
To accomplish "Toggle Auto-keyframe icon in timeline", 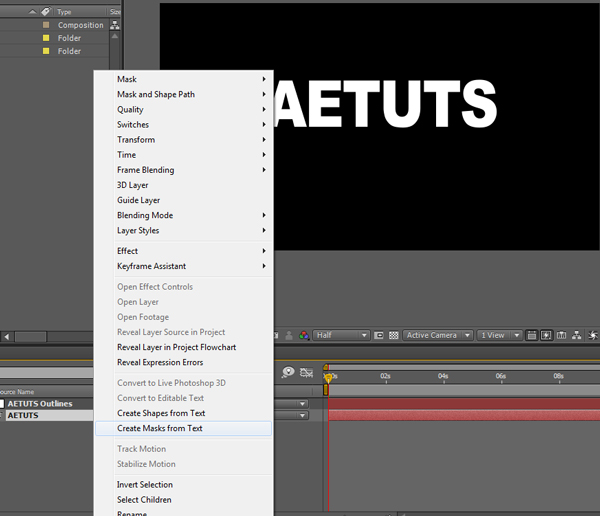I will click(x=307, y=372).
